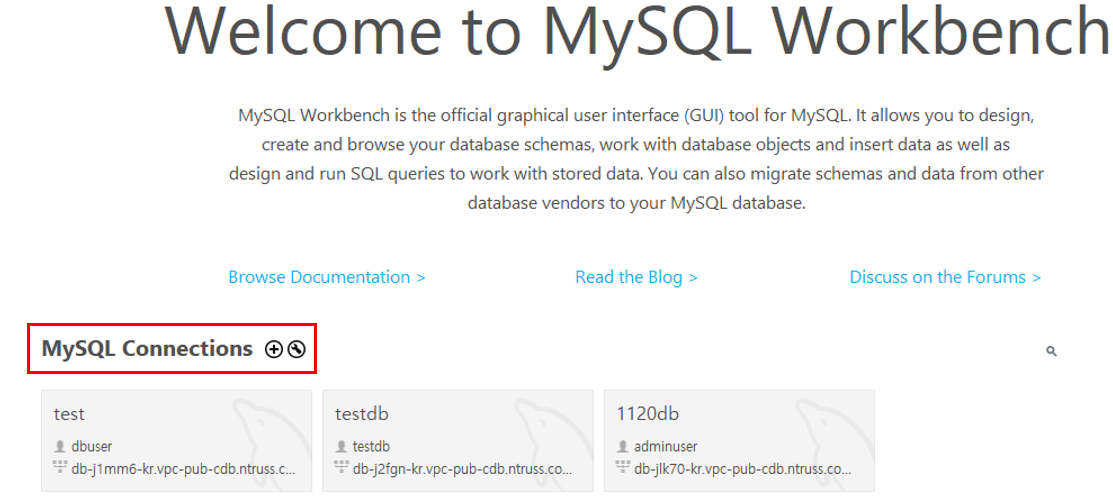Click user icon beside dbuser

(60, 446)
